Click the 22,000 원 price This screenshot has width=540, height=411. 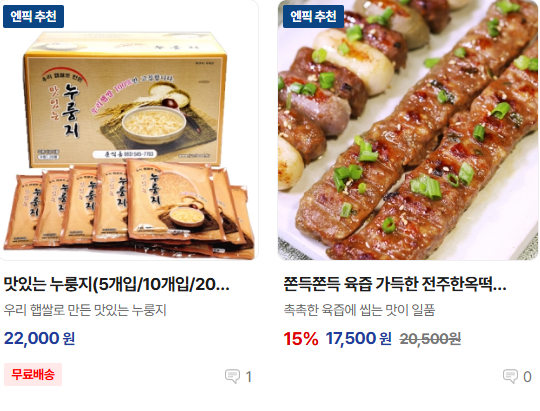[39, 338]
